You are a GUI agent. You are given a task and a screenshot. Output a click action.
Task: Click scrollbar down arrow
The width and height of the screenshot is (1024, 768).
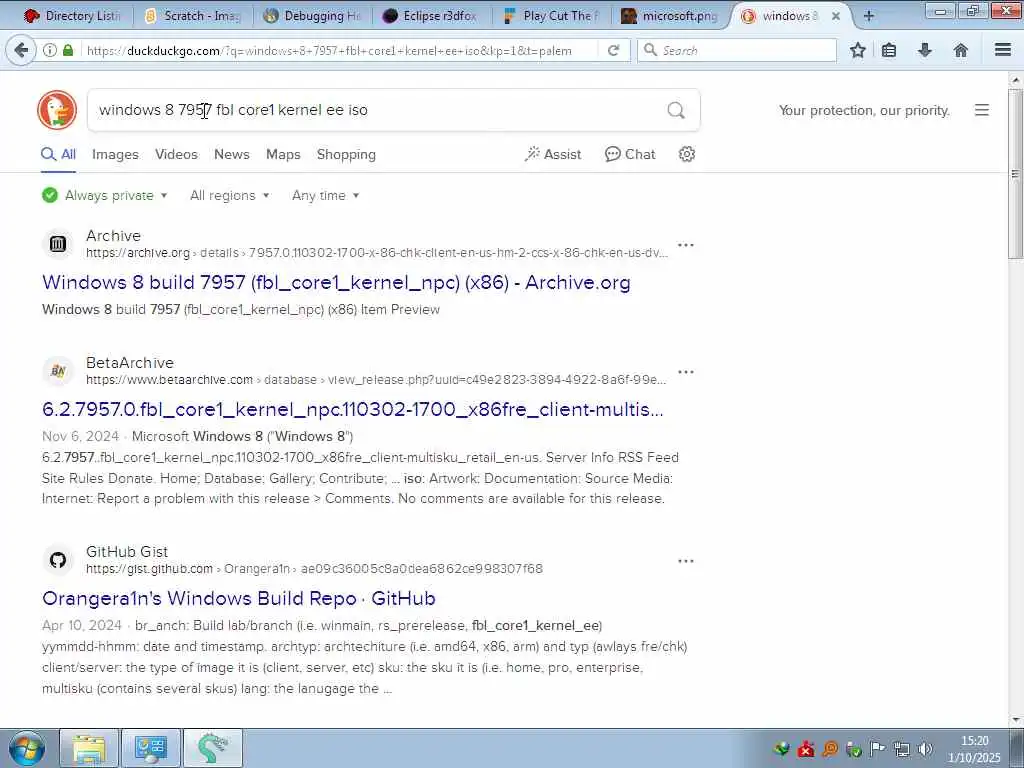pos(1015,720)
